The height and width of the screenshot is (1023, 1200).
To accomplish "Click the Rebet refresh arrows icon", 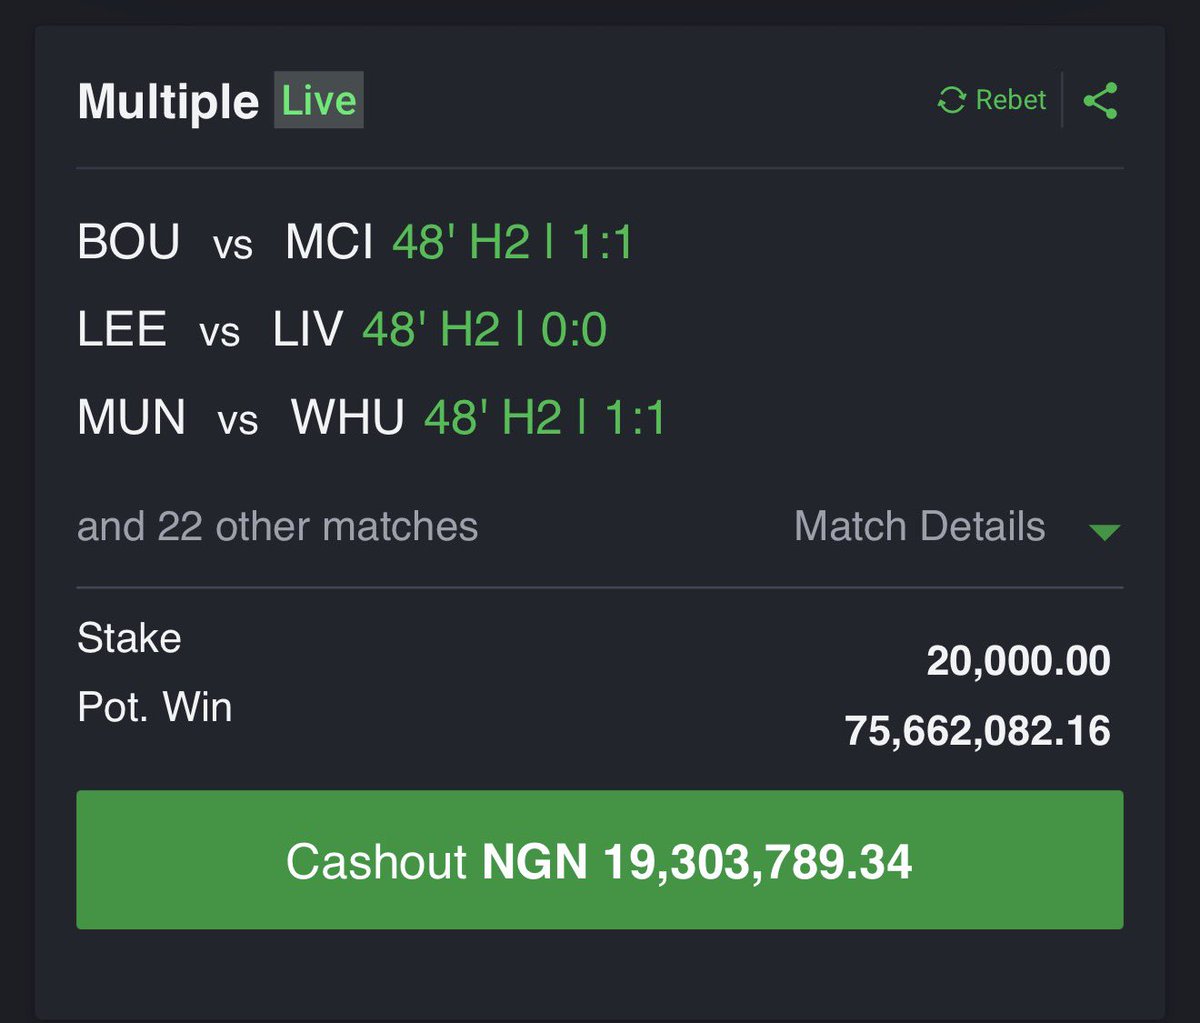I will (x=951, y=100).
